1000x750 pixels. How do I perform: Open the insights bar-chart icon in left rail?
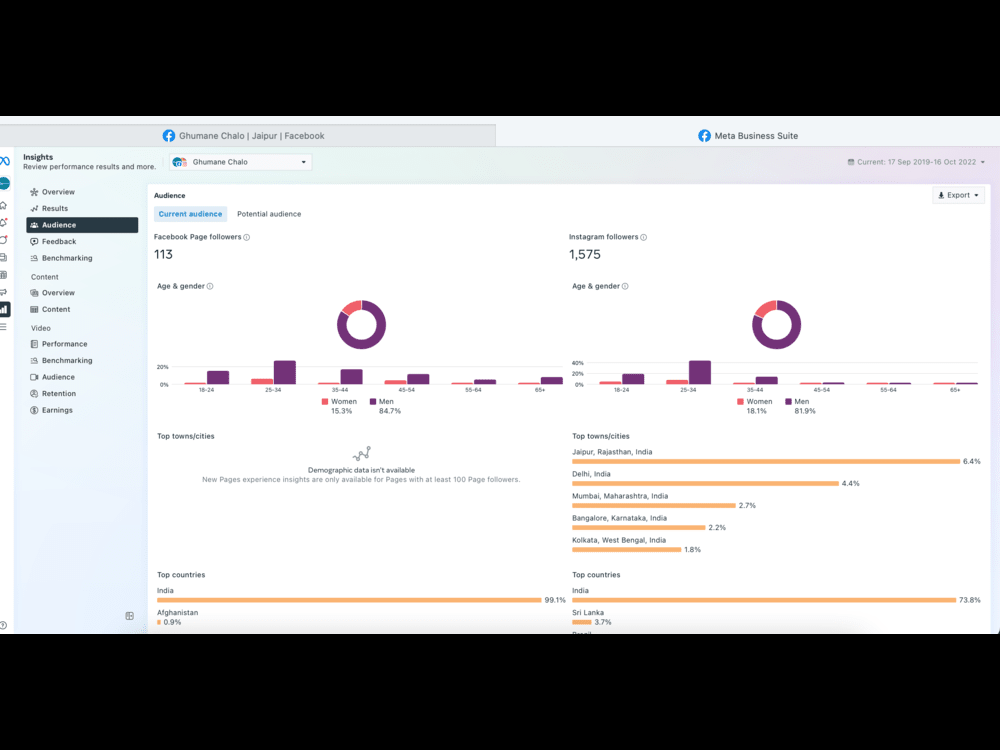[4, 309]
